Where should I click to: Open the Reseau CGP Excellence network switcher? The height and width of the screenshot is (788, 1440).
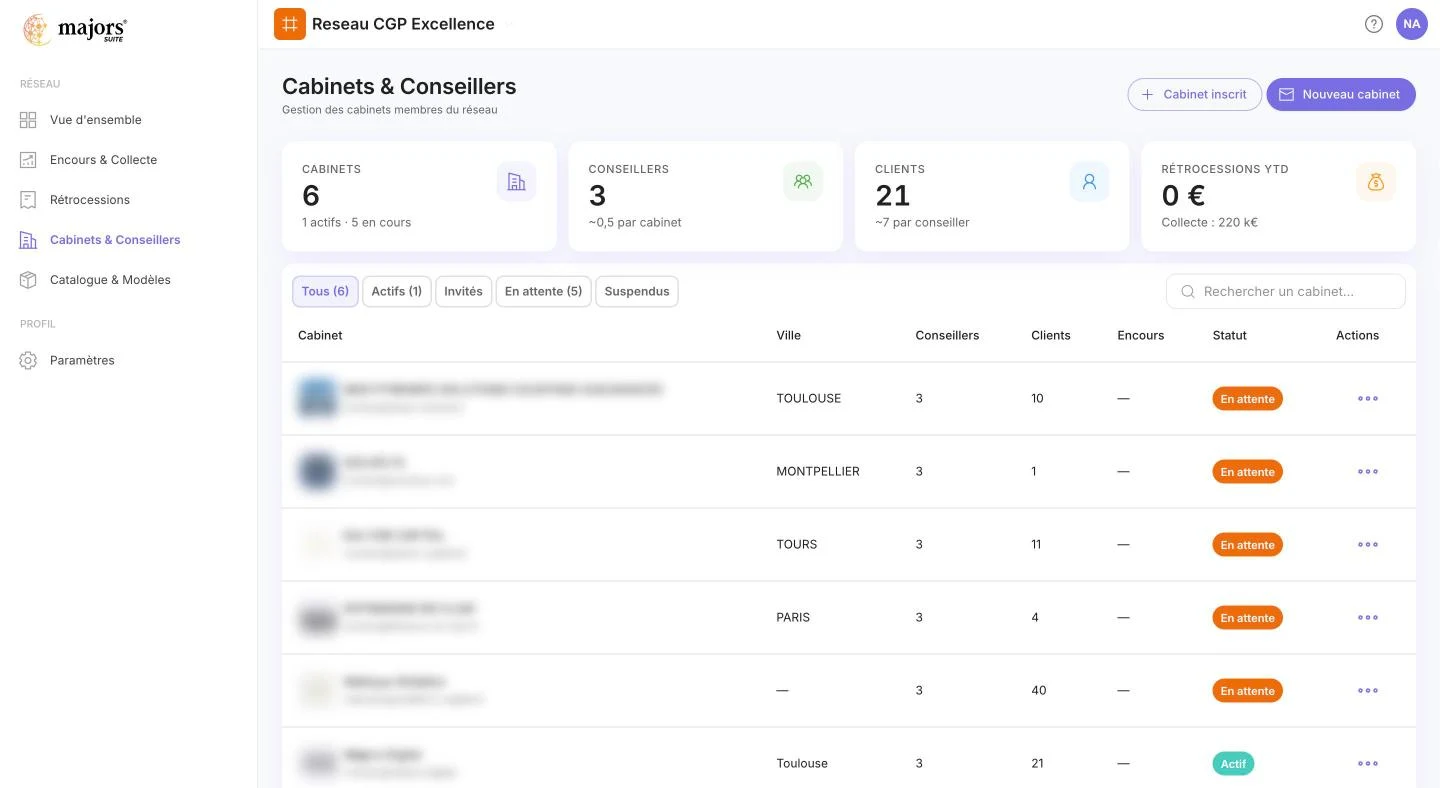(394, 24)
